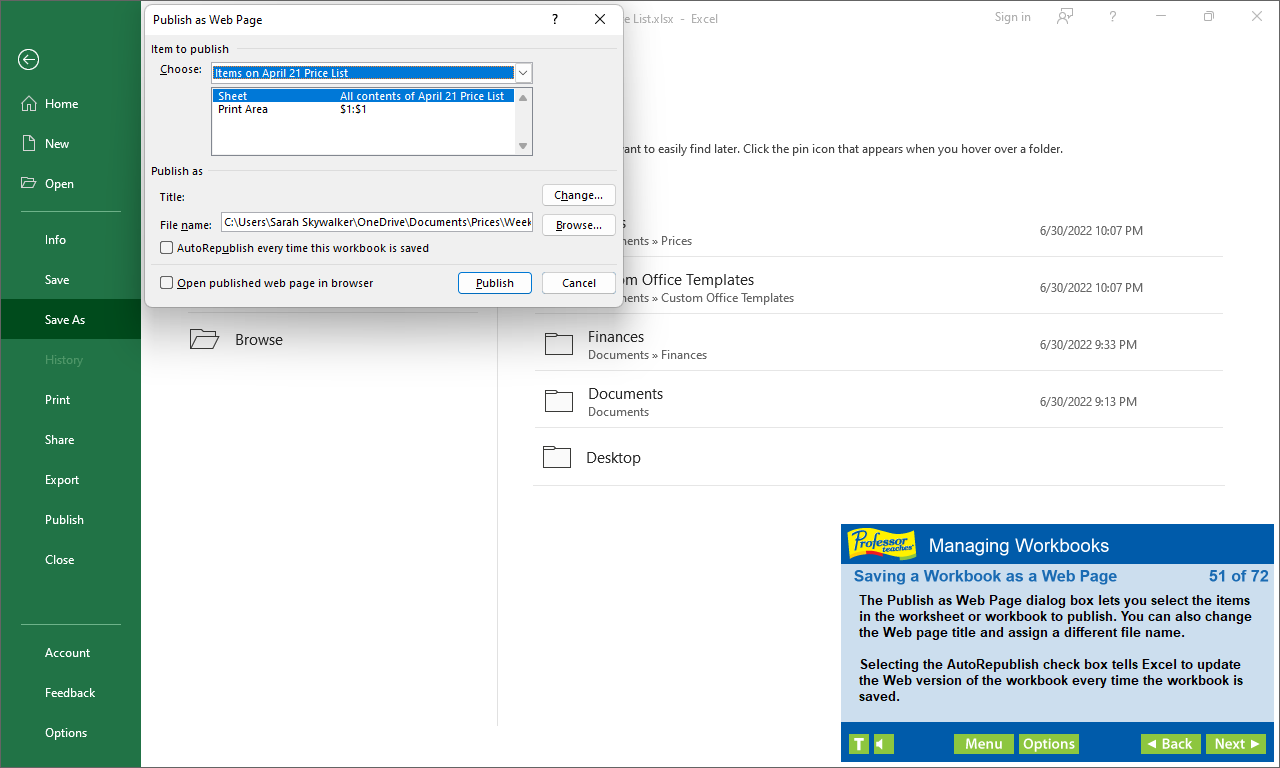Select Save in the sidebar
Screen dimensions: 1280x768
(x=70, y=280)
